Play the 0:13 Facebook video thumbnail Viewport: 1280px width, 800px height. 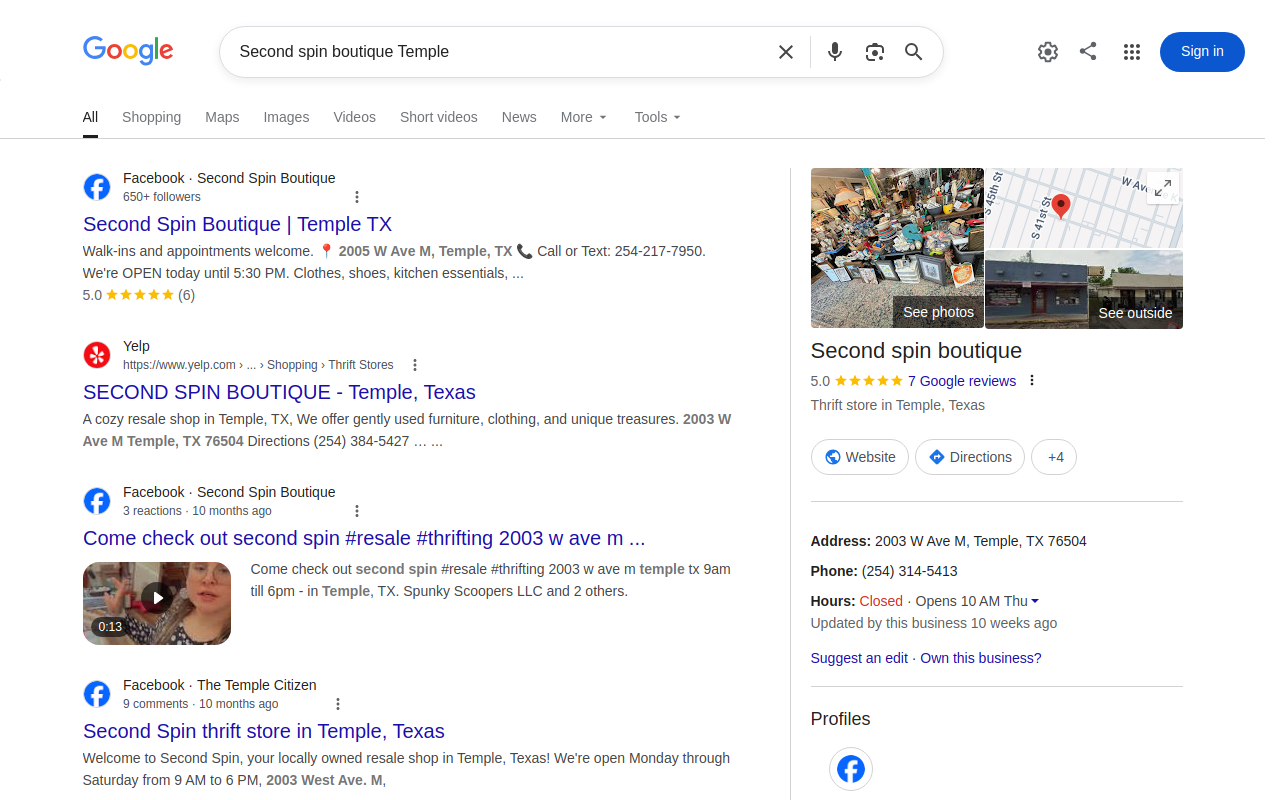click(x=157, y=603)
